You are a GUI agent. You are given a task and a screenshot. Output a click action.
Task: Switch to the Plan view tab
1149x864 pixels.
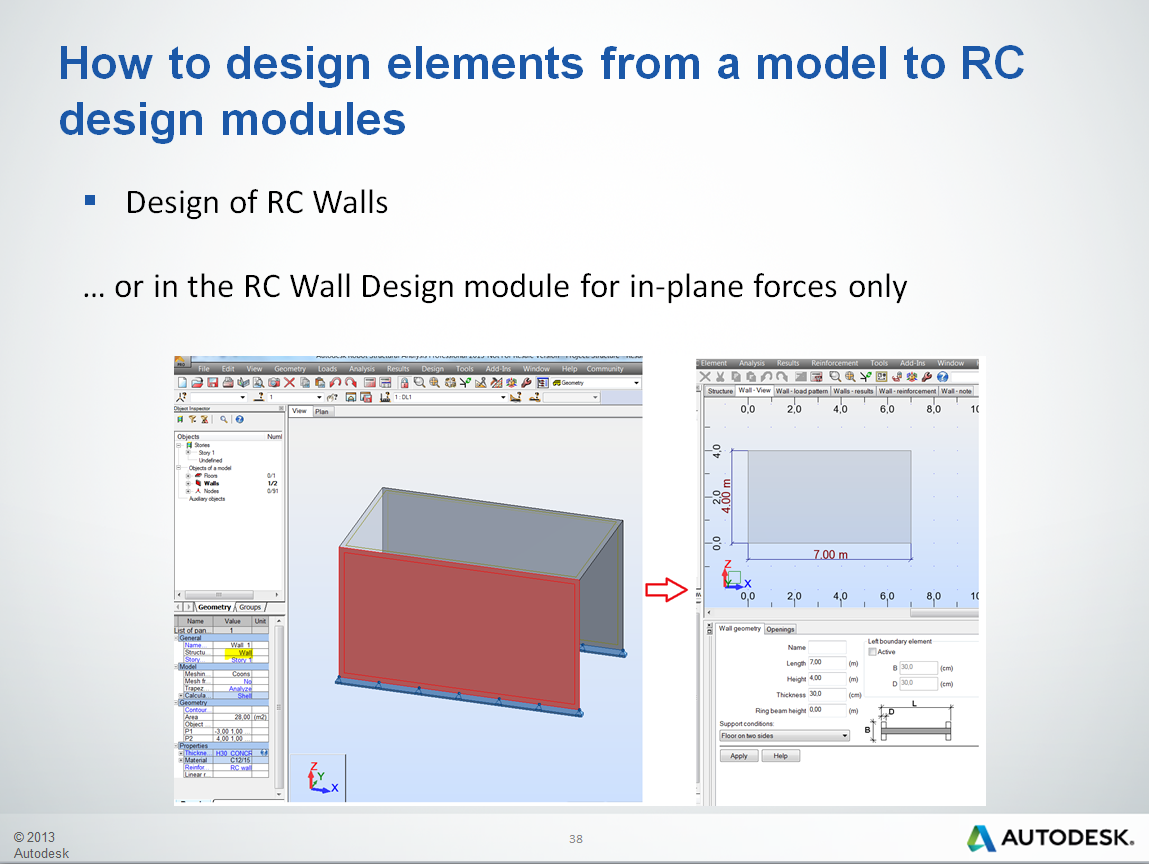coord(322,412)
